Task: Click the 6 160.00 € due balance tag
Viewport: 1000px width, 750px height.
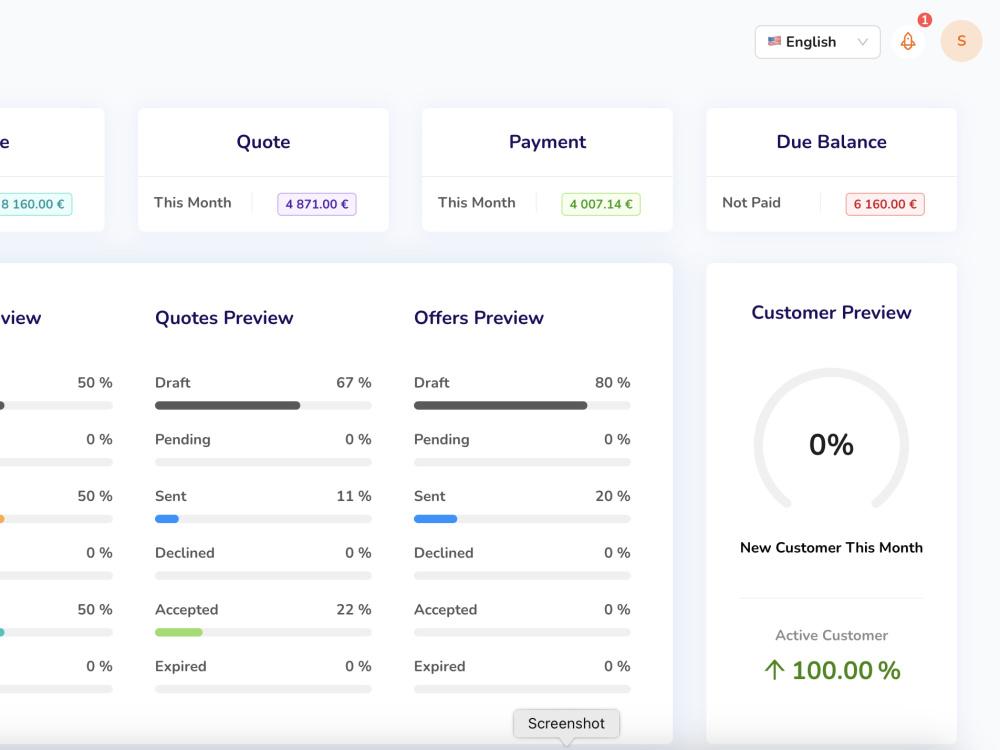Action: [x=885, y=204]
